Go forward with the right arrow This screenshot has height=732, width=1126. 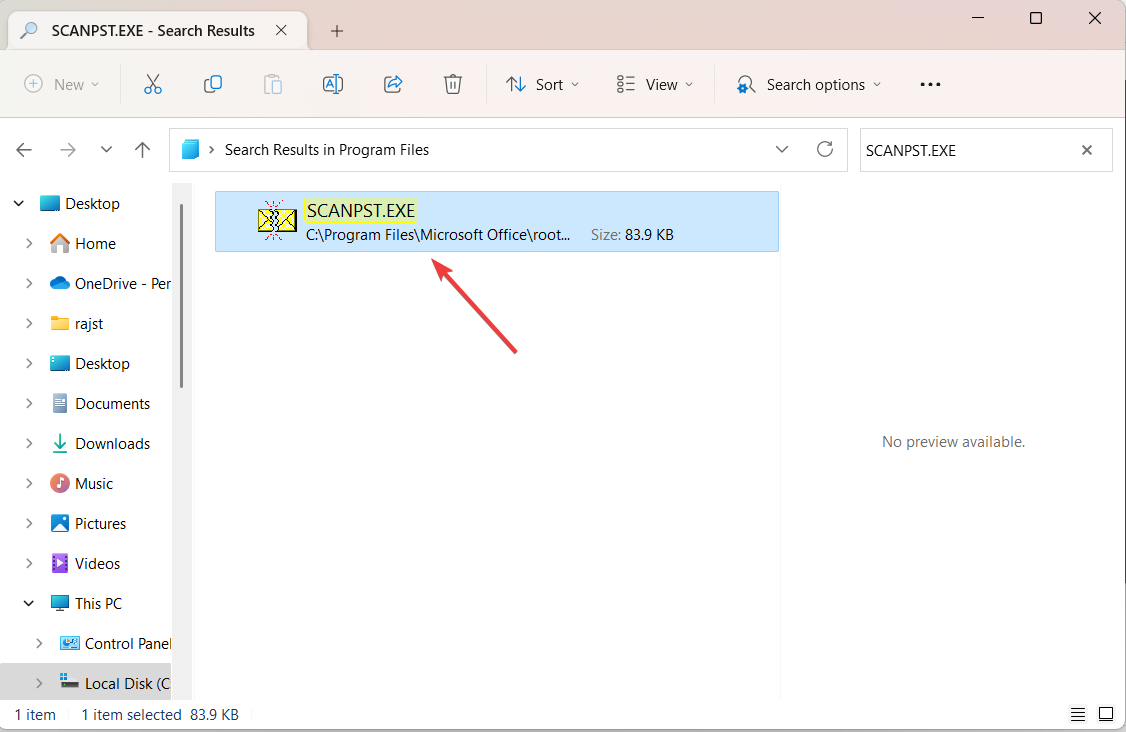tap(68, 149)
